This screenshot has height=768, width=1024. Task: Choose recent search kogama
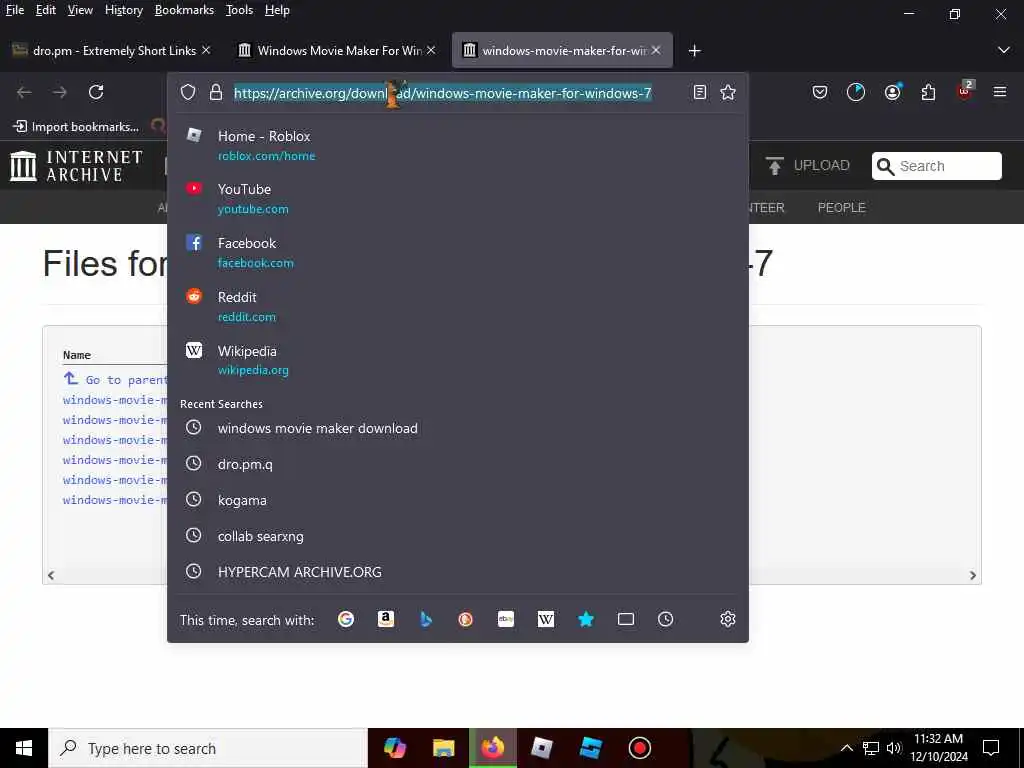coord(457,500)
